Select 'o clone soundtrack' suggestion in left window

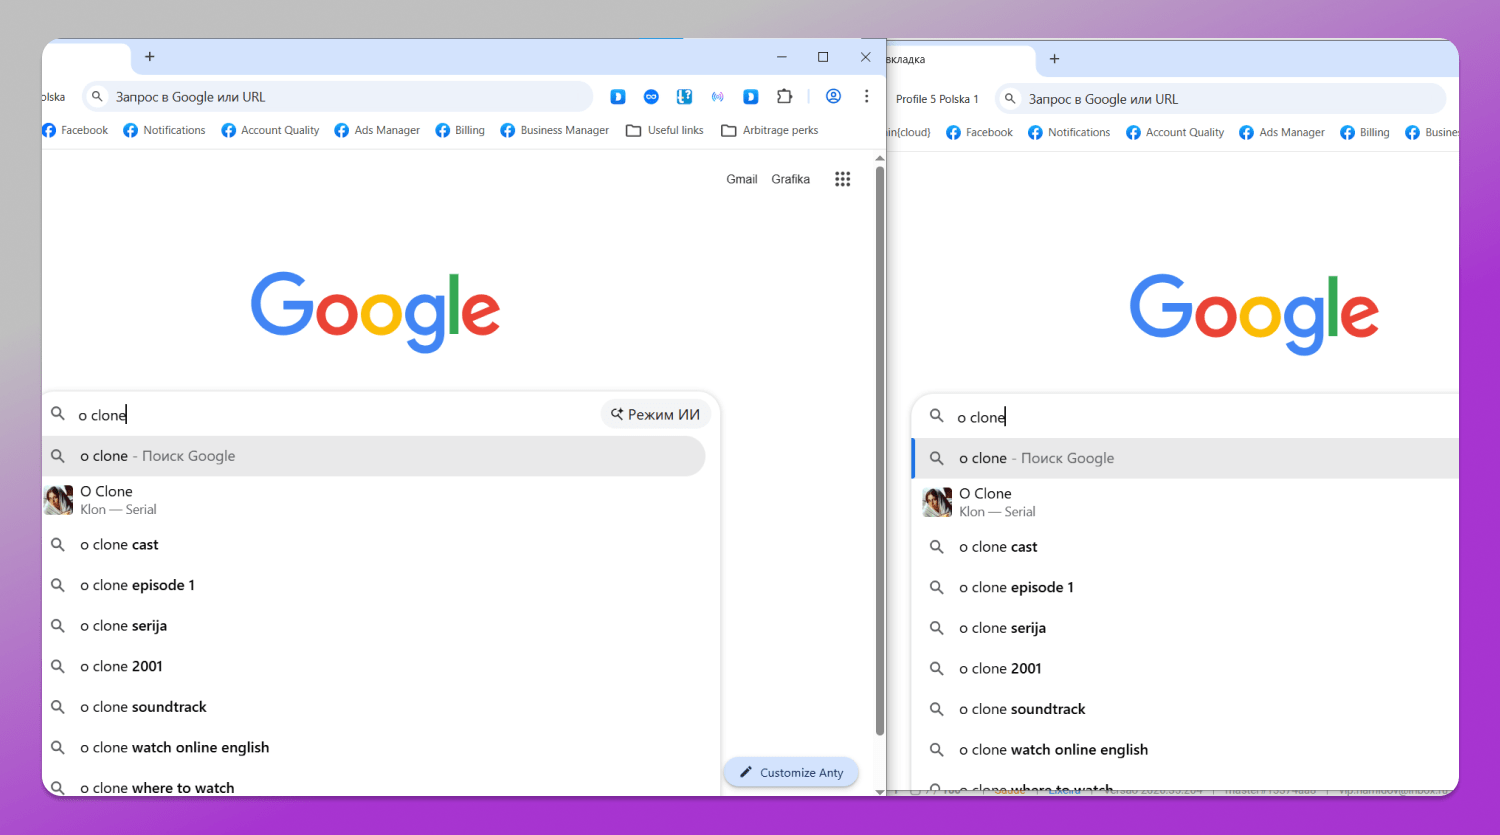pyautogui.click(x=374, y=707)
